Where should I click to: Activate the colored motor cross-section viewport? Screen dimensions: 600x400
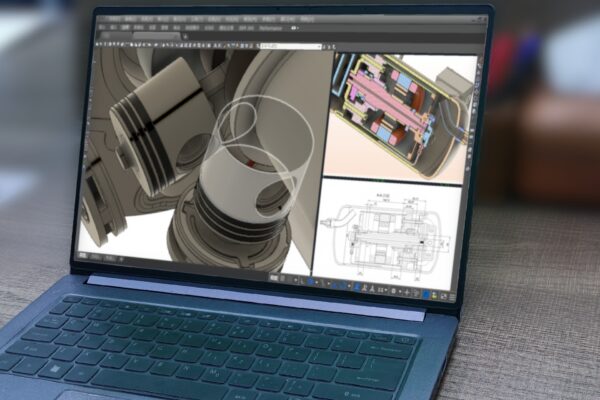tap(393, 115)
